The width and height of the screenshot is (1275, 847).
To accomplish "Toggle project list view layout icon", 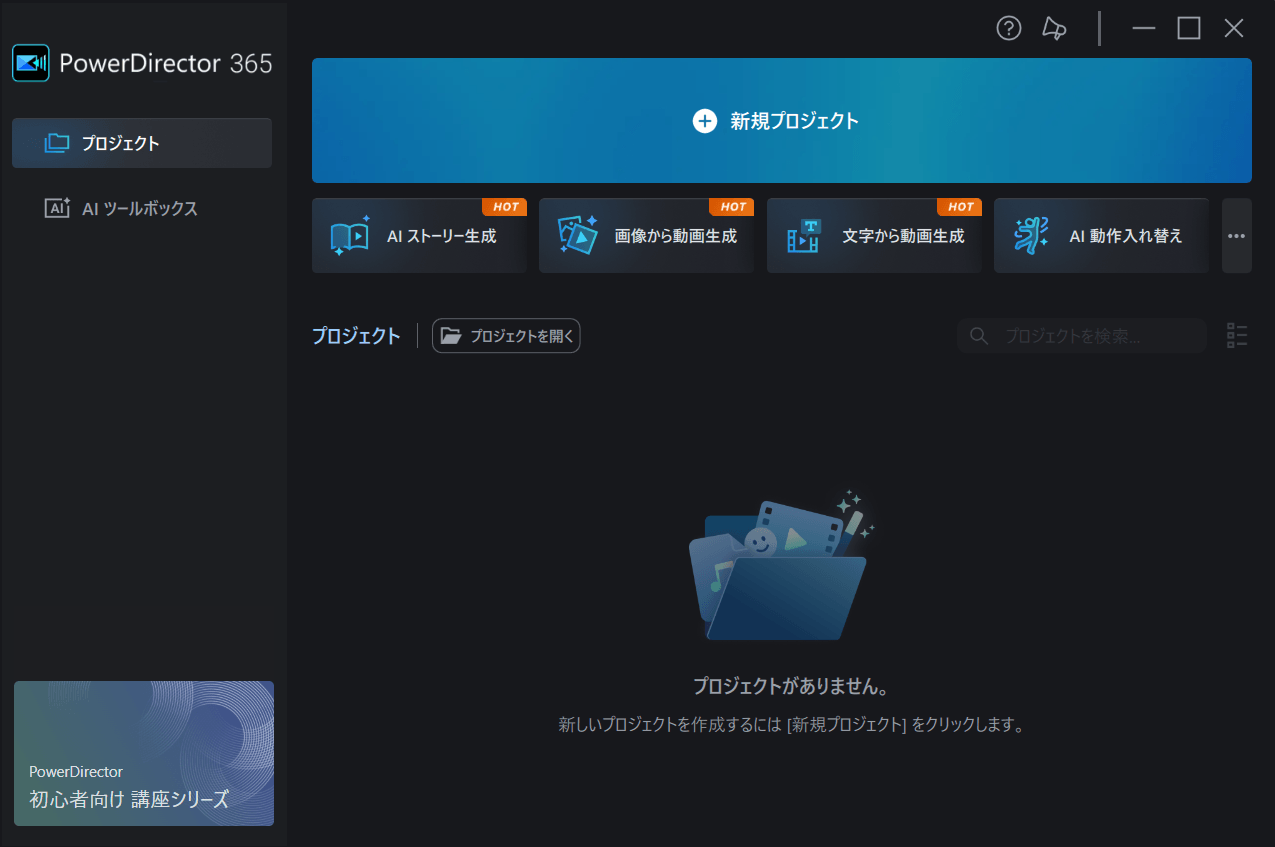I will 1237,336.
